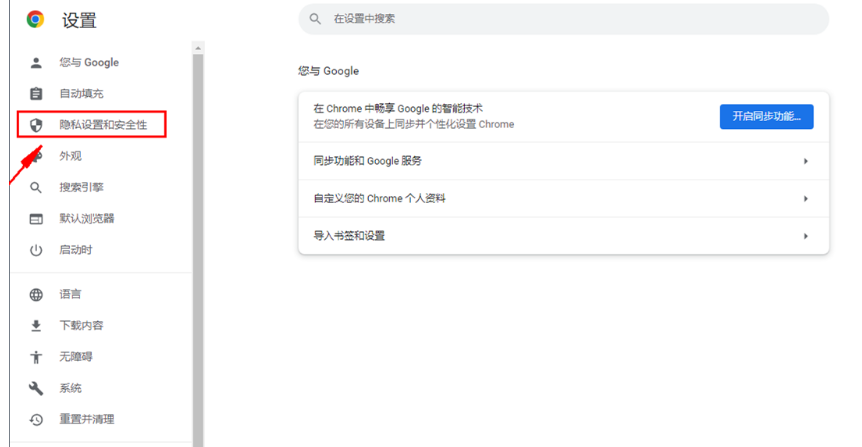Click the wrench icon for 系统
This screenshot has height=447, width=862.
click(x=36, y=388)
